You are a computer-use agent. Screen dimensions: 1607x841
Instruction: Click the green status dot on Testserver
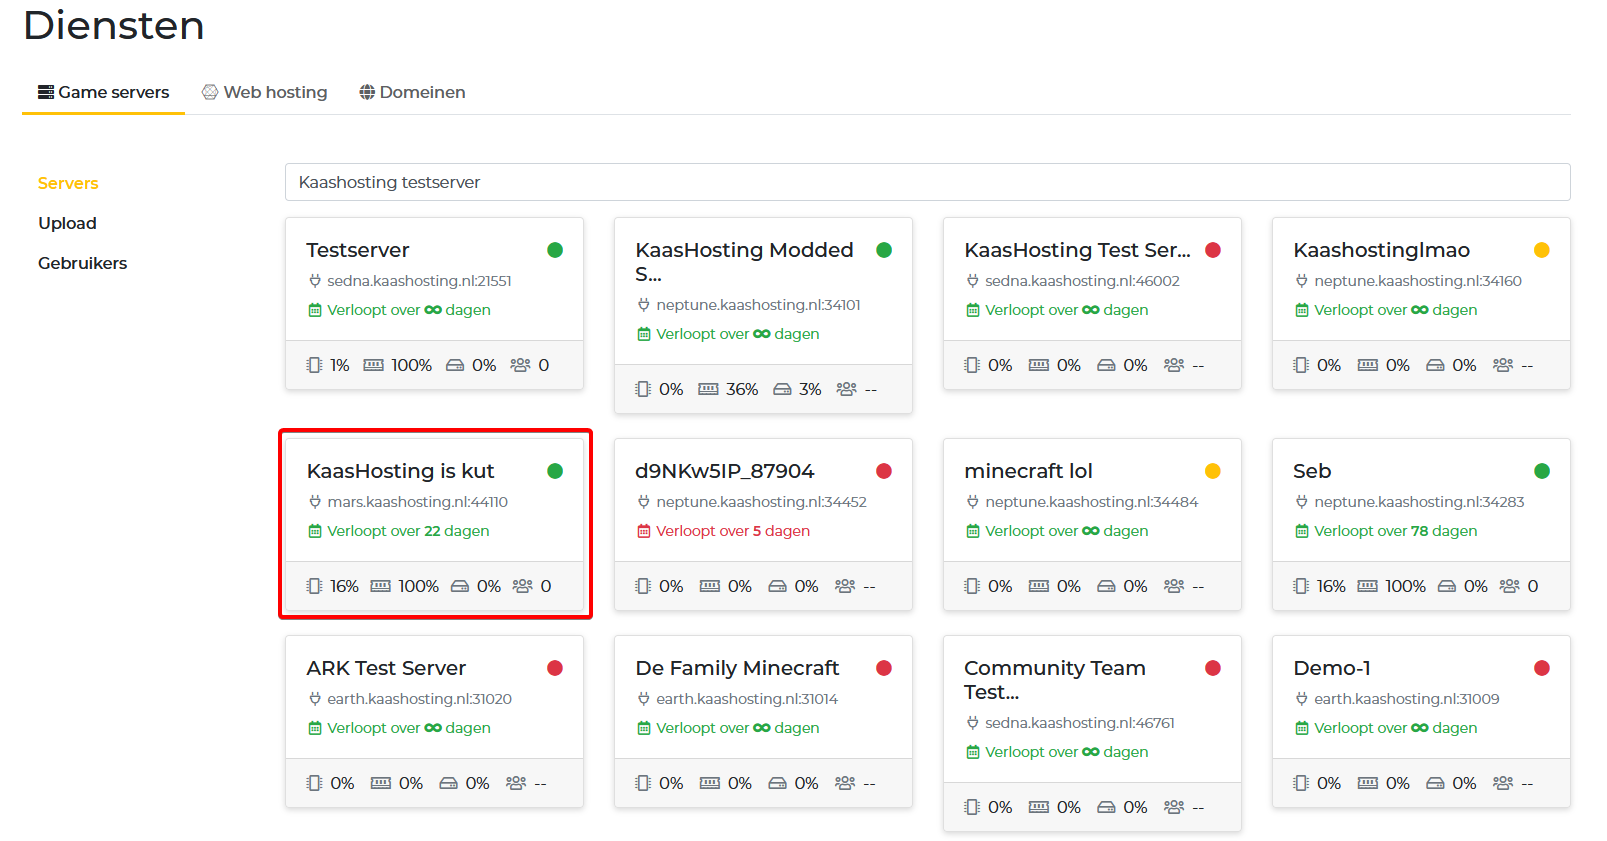tap(555, 250)
